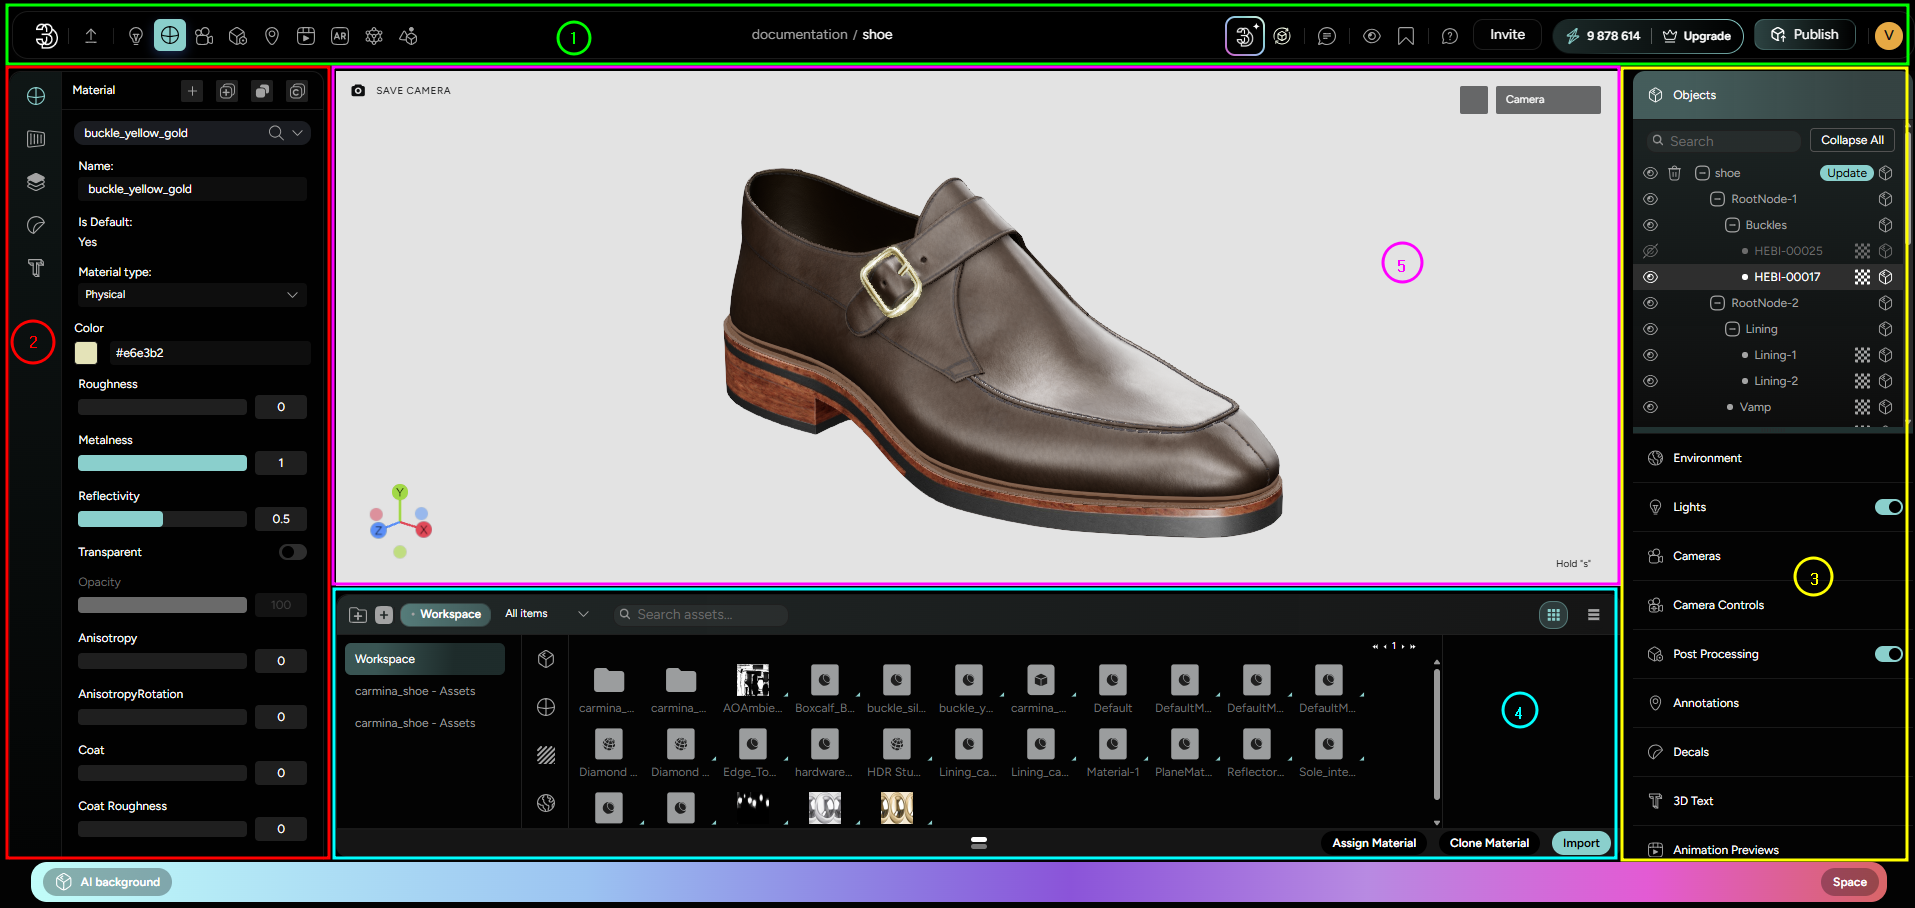Switch assets panel to grid view
1915x908 pixels.
[x=1553, y=615]
